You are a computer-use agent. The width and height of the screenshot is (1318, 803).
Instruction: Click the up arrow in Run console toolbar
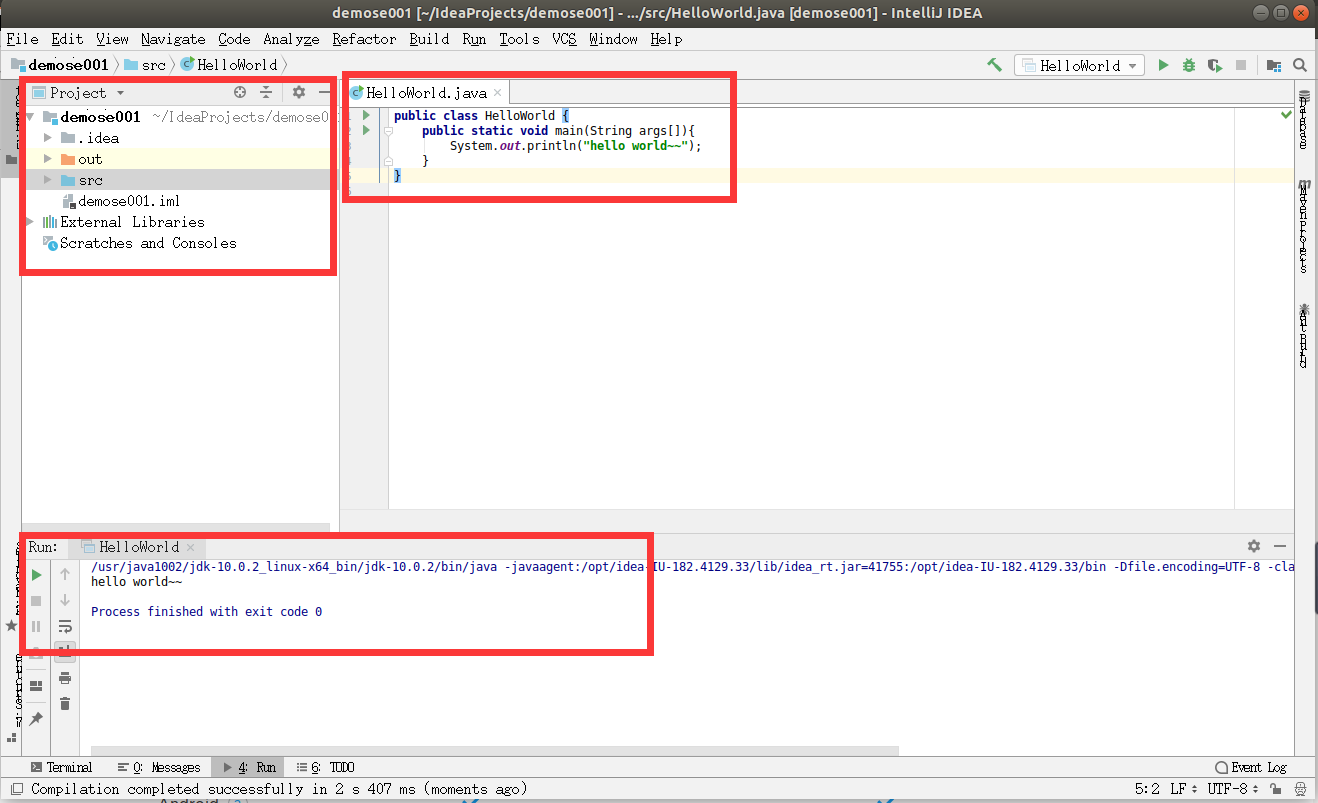pyautogui.click(x=65, y=574)
